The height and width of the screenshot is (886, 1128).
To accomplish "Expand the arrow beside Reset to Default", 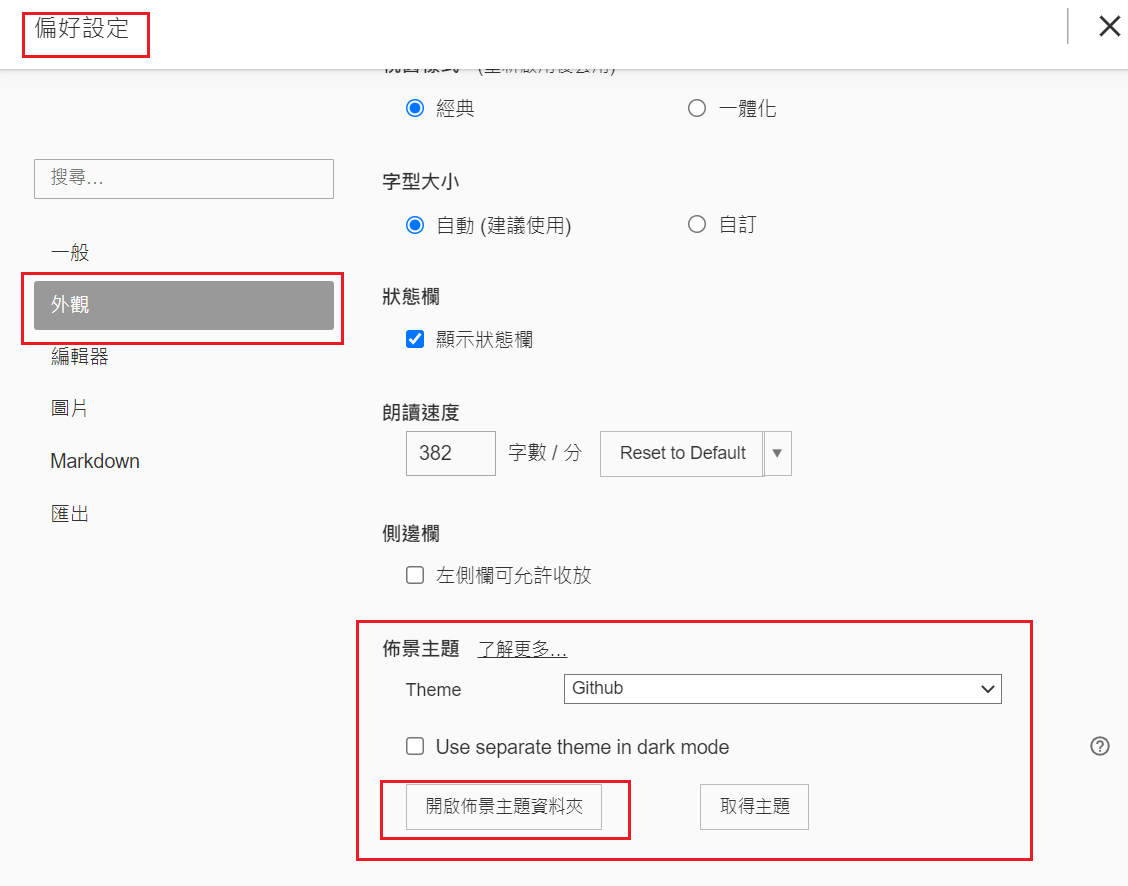I will (777, 453).
